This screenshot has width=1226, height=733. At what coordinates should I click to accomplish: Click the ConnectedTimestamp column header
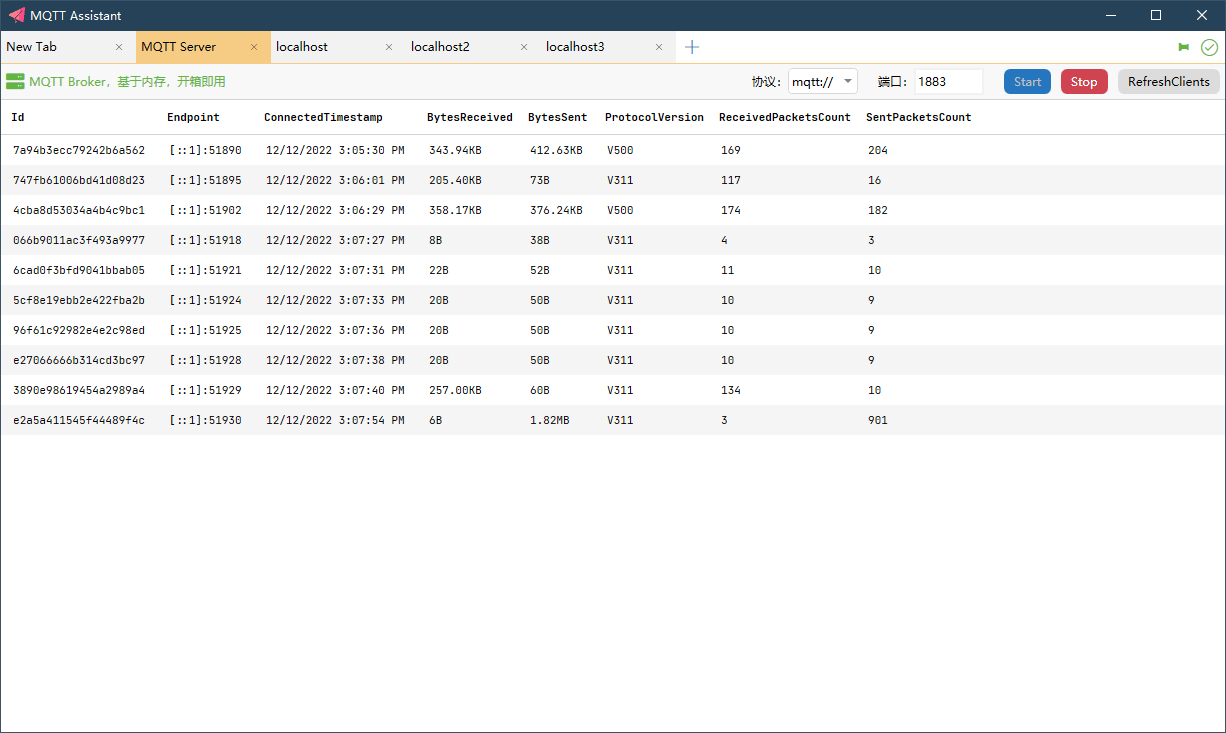(323, 117)
